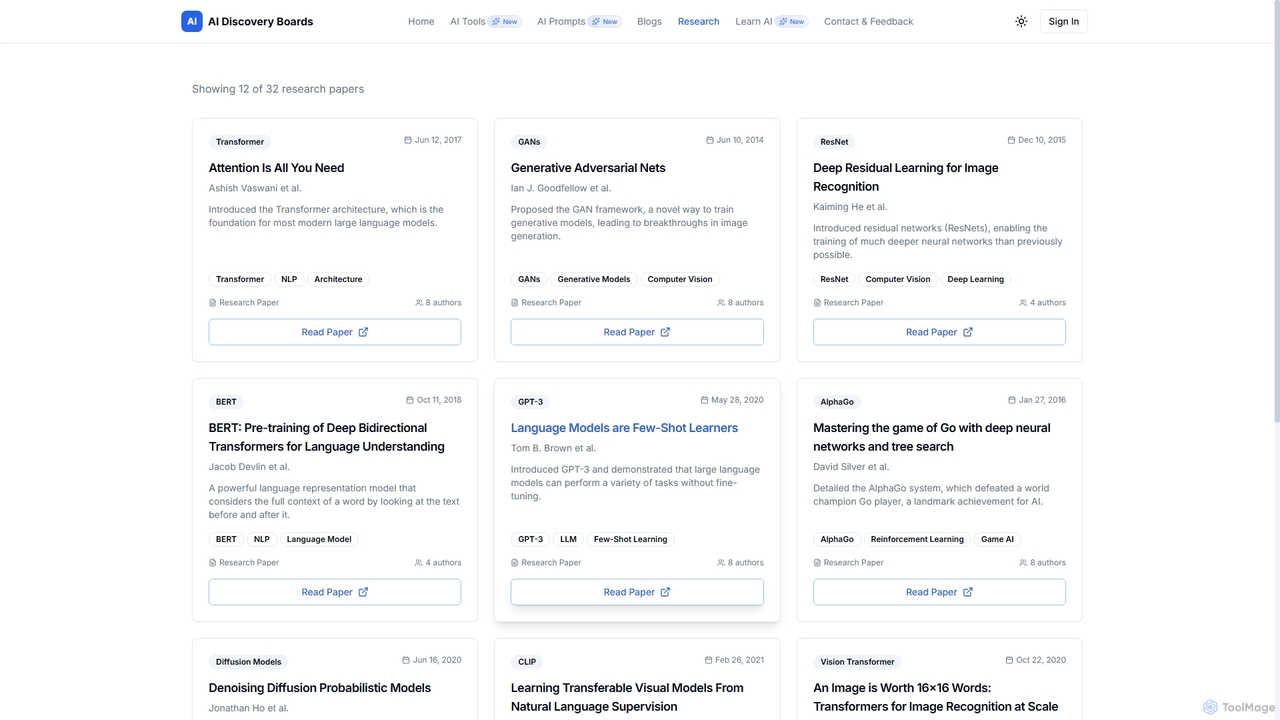Image resolution: width=1280 pixels, height=720 pixels.
Task: Open Language Models are Few-Shot Learners title
Action: tap(624, 428)
